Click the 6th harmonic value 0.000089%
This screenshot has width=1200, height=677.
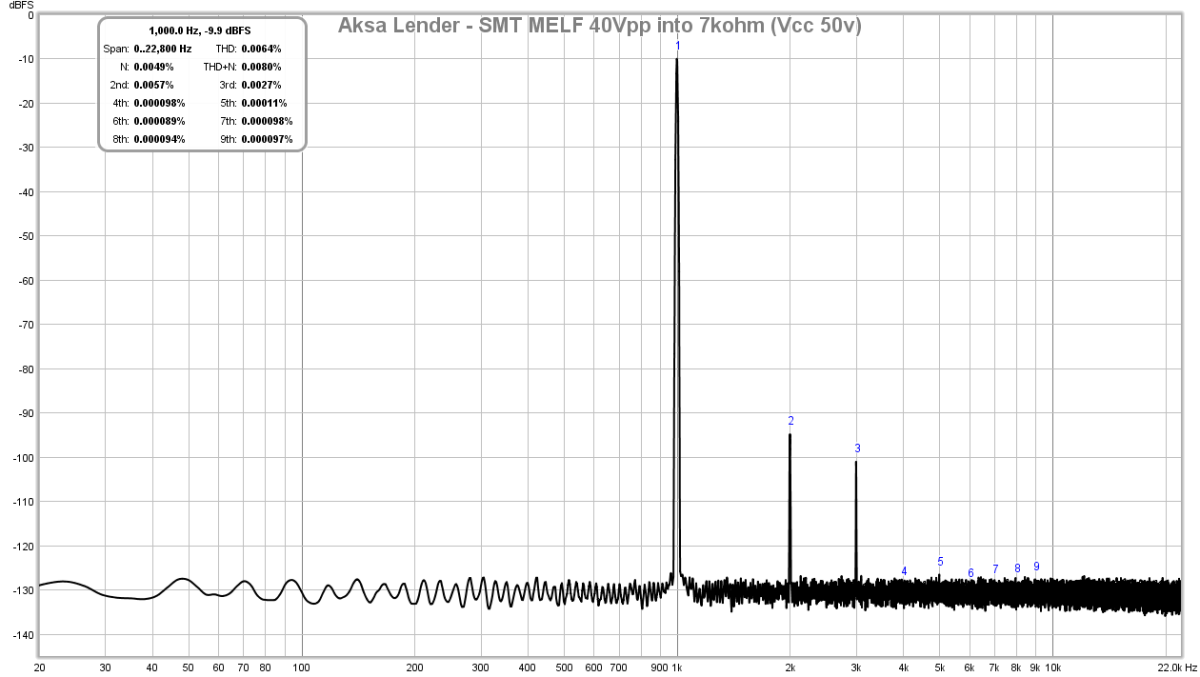pyautogui.click(x=159, y=121)
